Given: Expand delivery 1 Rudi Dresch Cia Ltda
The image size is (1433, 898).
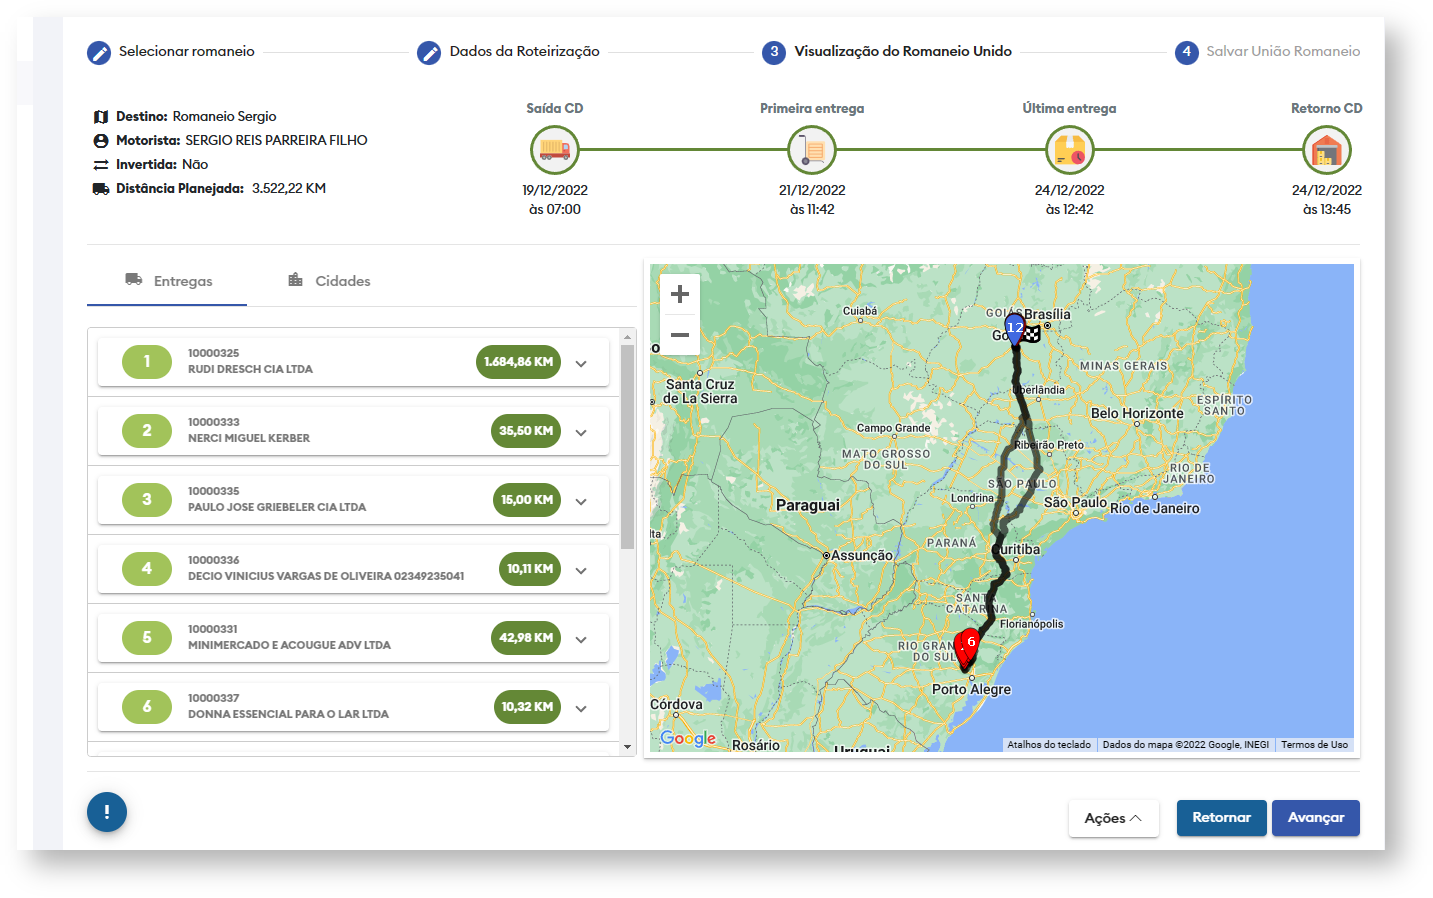Looking at the screenshot, I should point(581,364).
